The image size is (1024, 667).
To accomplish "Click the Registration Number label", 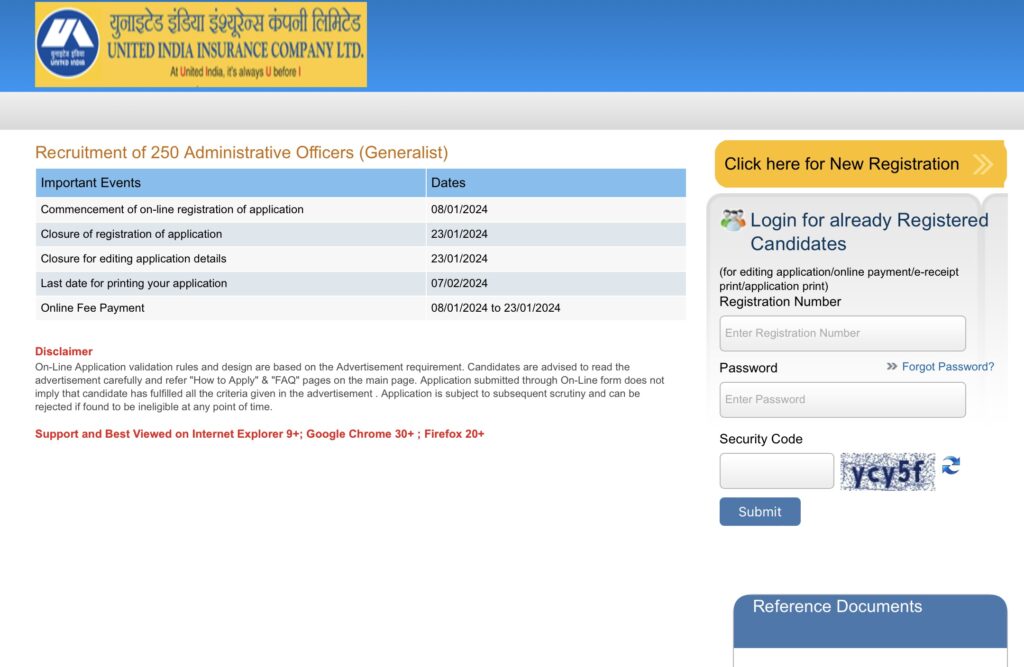I will (780, 302).
